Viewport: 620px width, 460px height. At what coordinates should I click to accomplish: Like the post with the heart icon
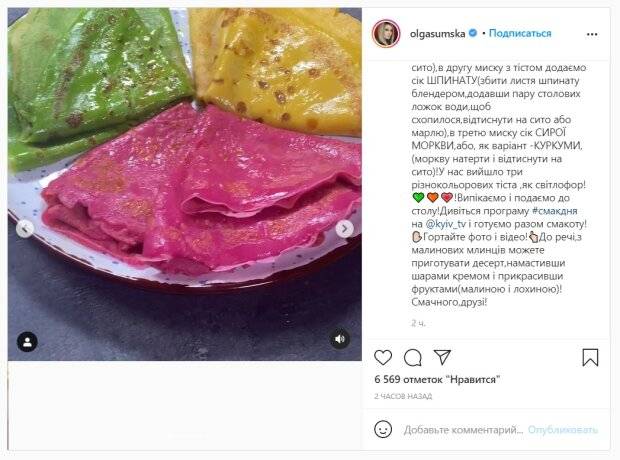click(x=383, y=358)
